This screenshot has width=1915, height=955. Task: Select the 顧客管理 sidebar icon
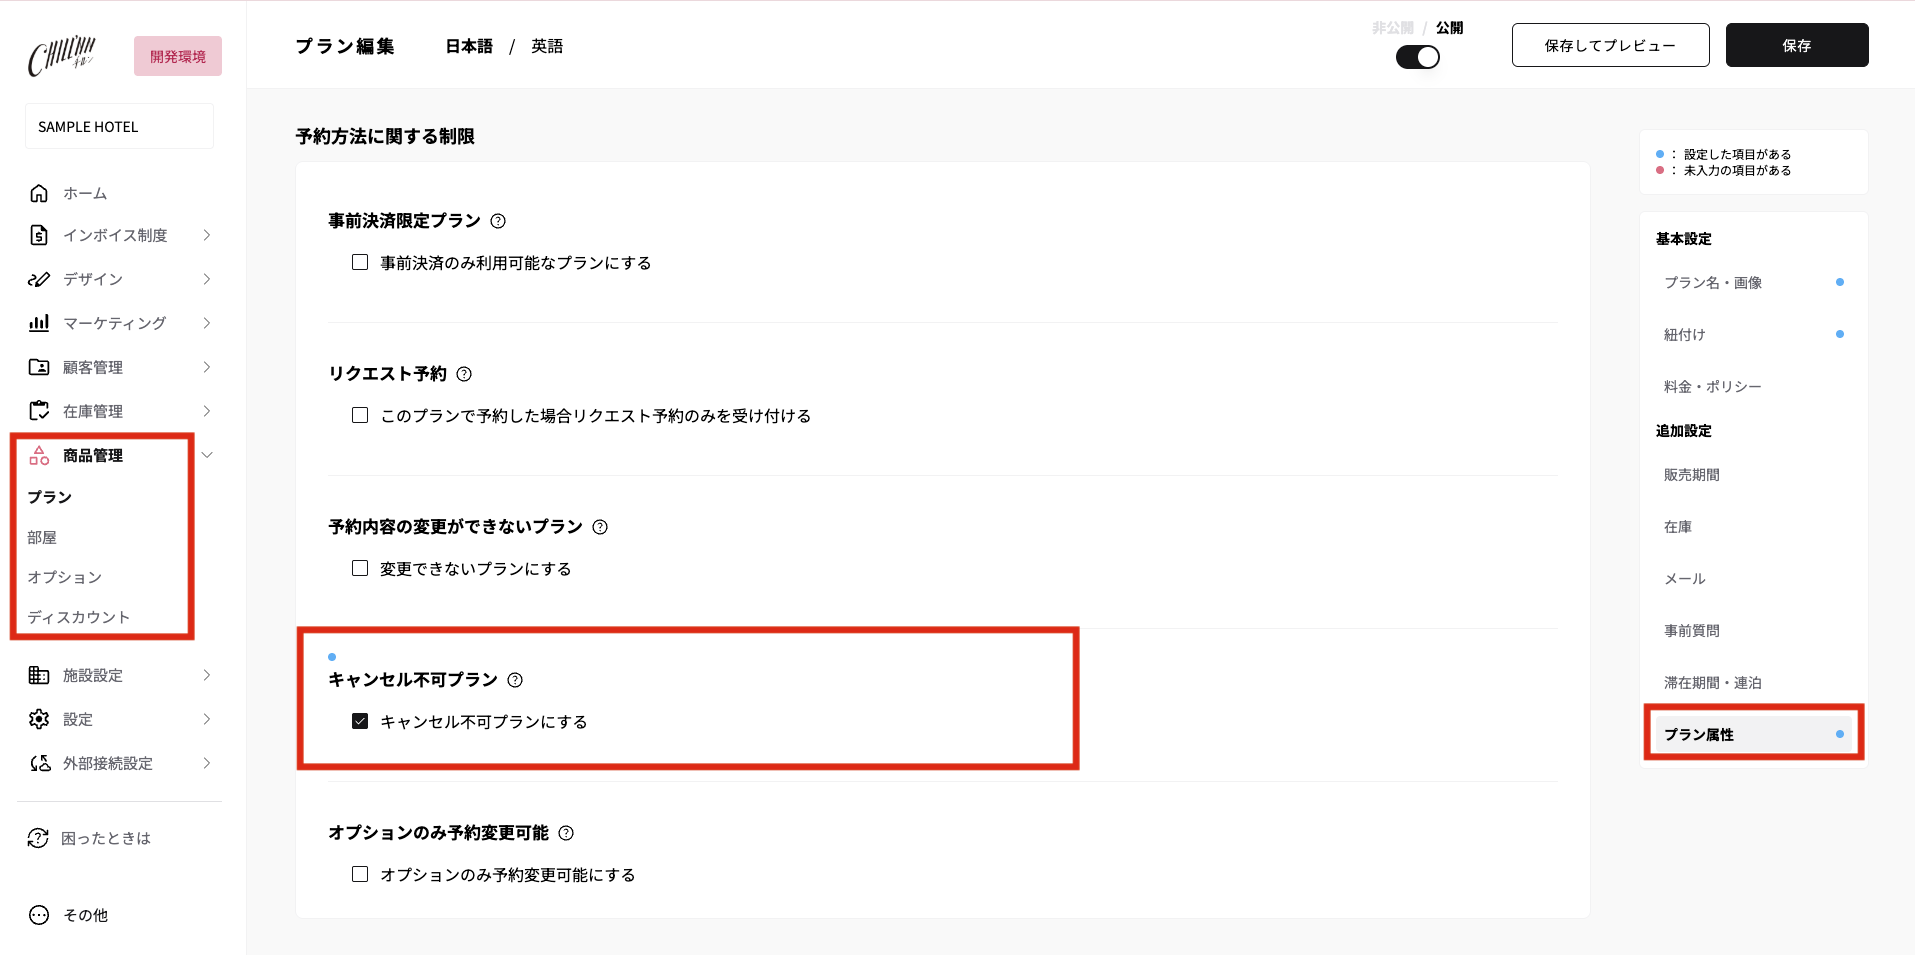[38, 367]
